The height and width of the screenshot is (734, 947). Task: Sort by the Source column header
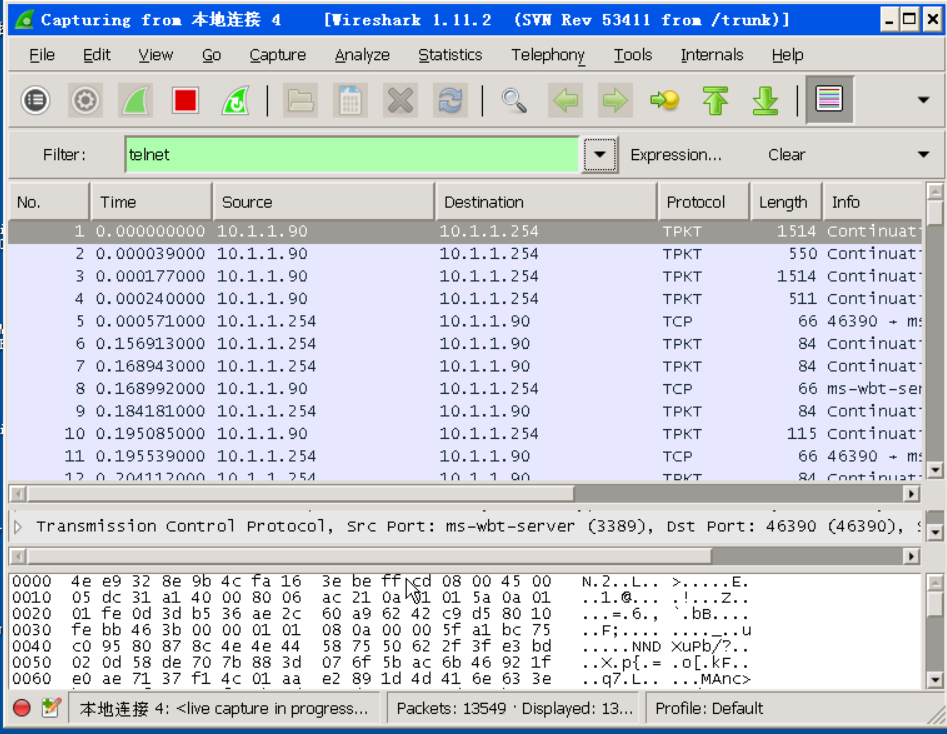pyautogui.click(x=324, y=202)
